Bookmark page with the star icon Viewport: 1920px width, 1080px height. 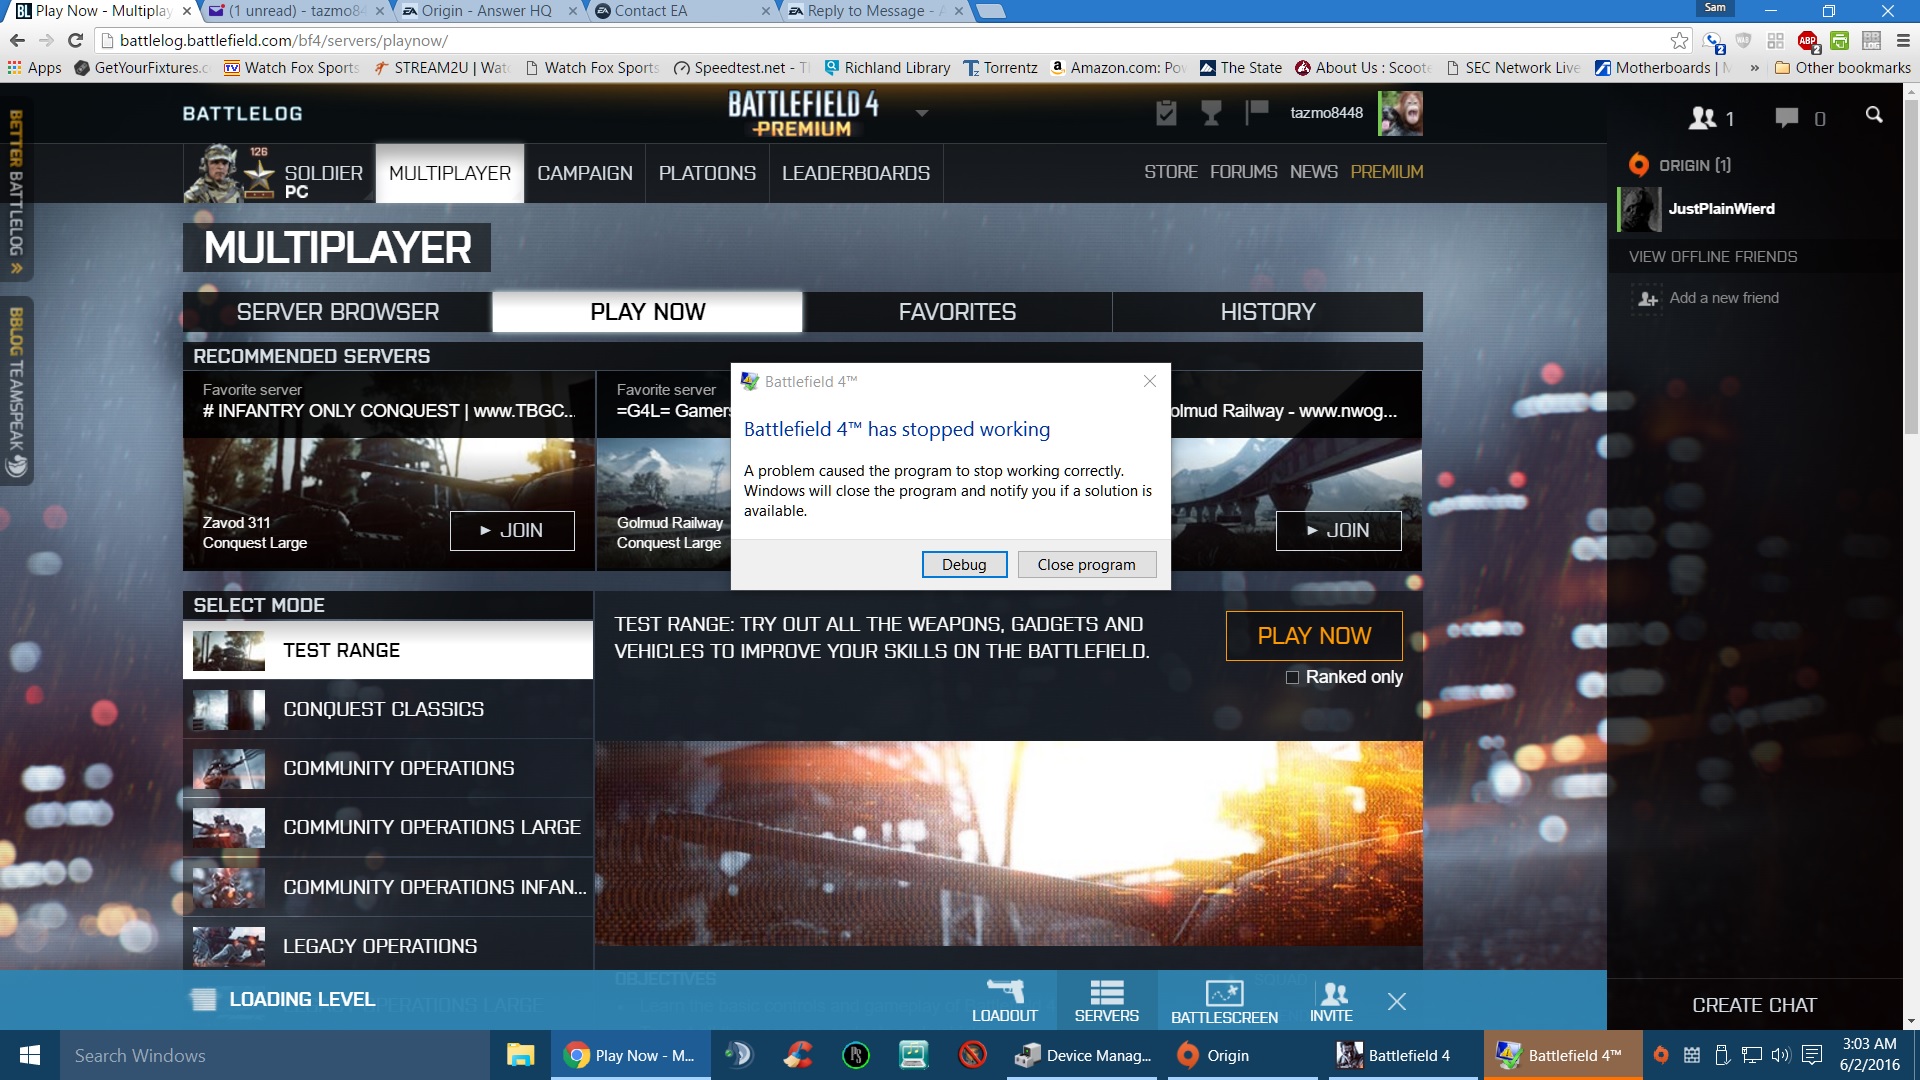tap(1679, 40)
